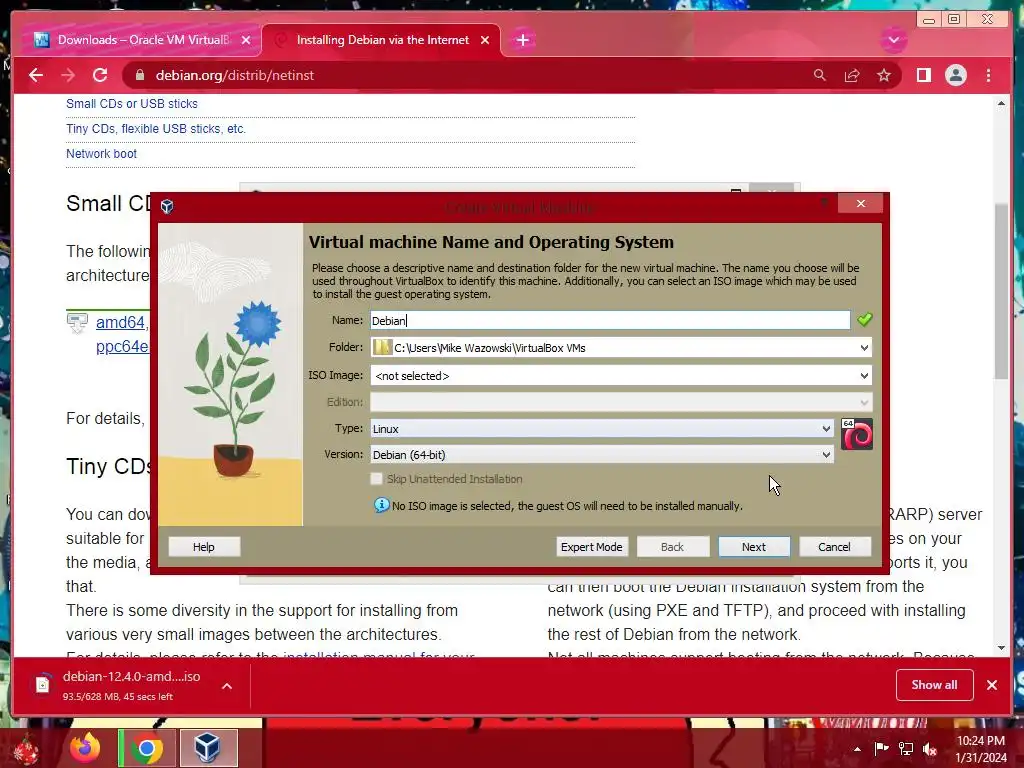Show hidden tray icons arrow
The width and height of the screenshot is (1024, 768).
[x=857, y=749]
